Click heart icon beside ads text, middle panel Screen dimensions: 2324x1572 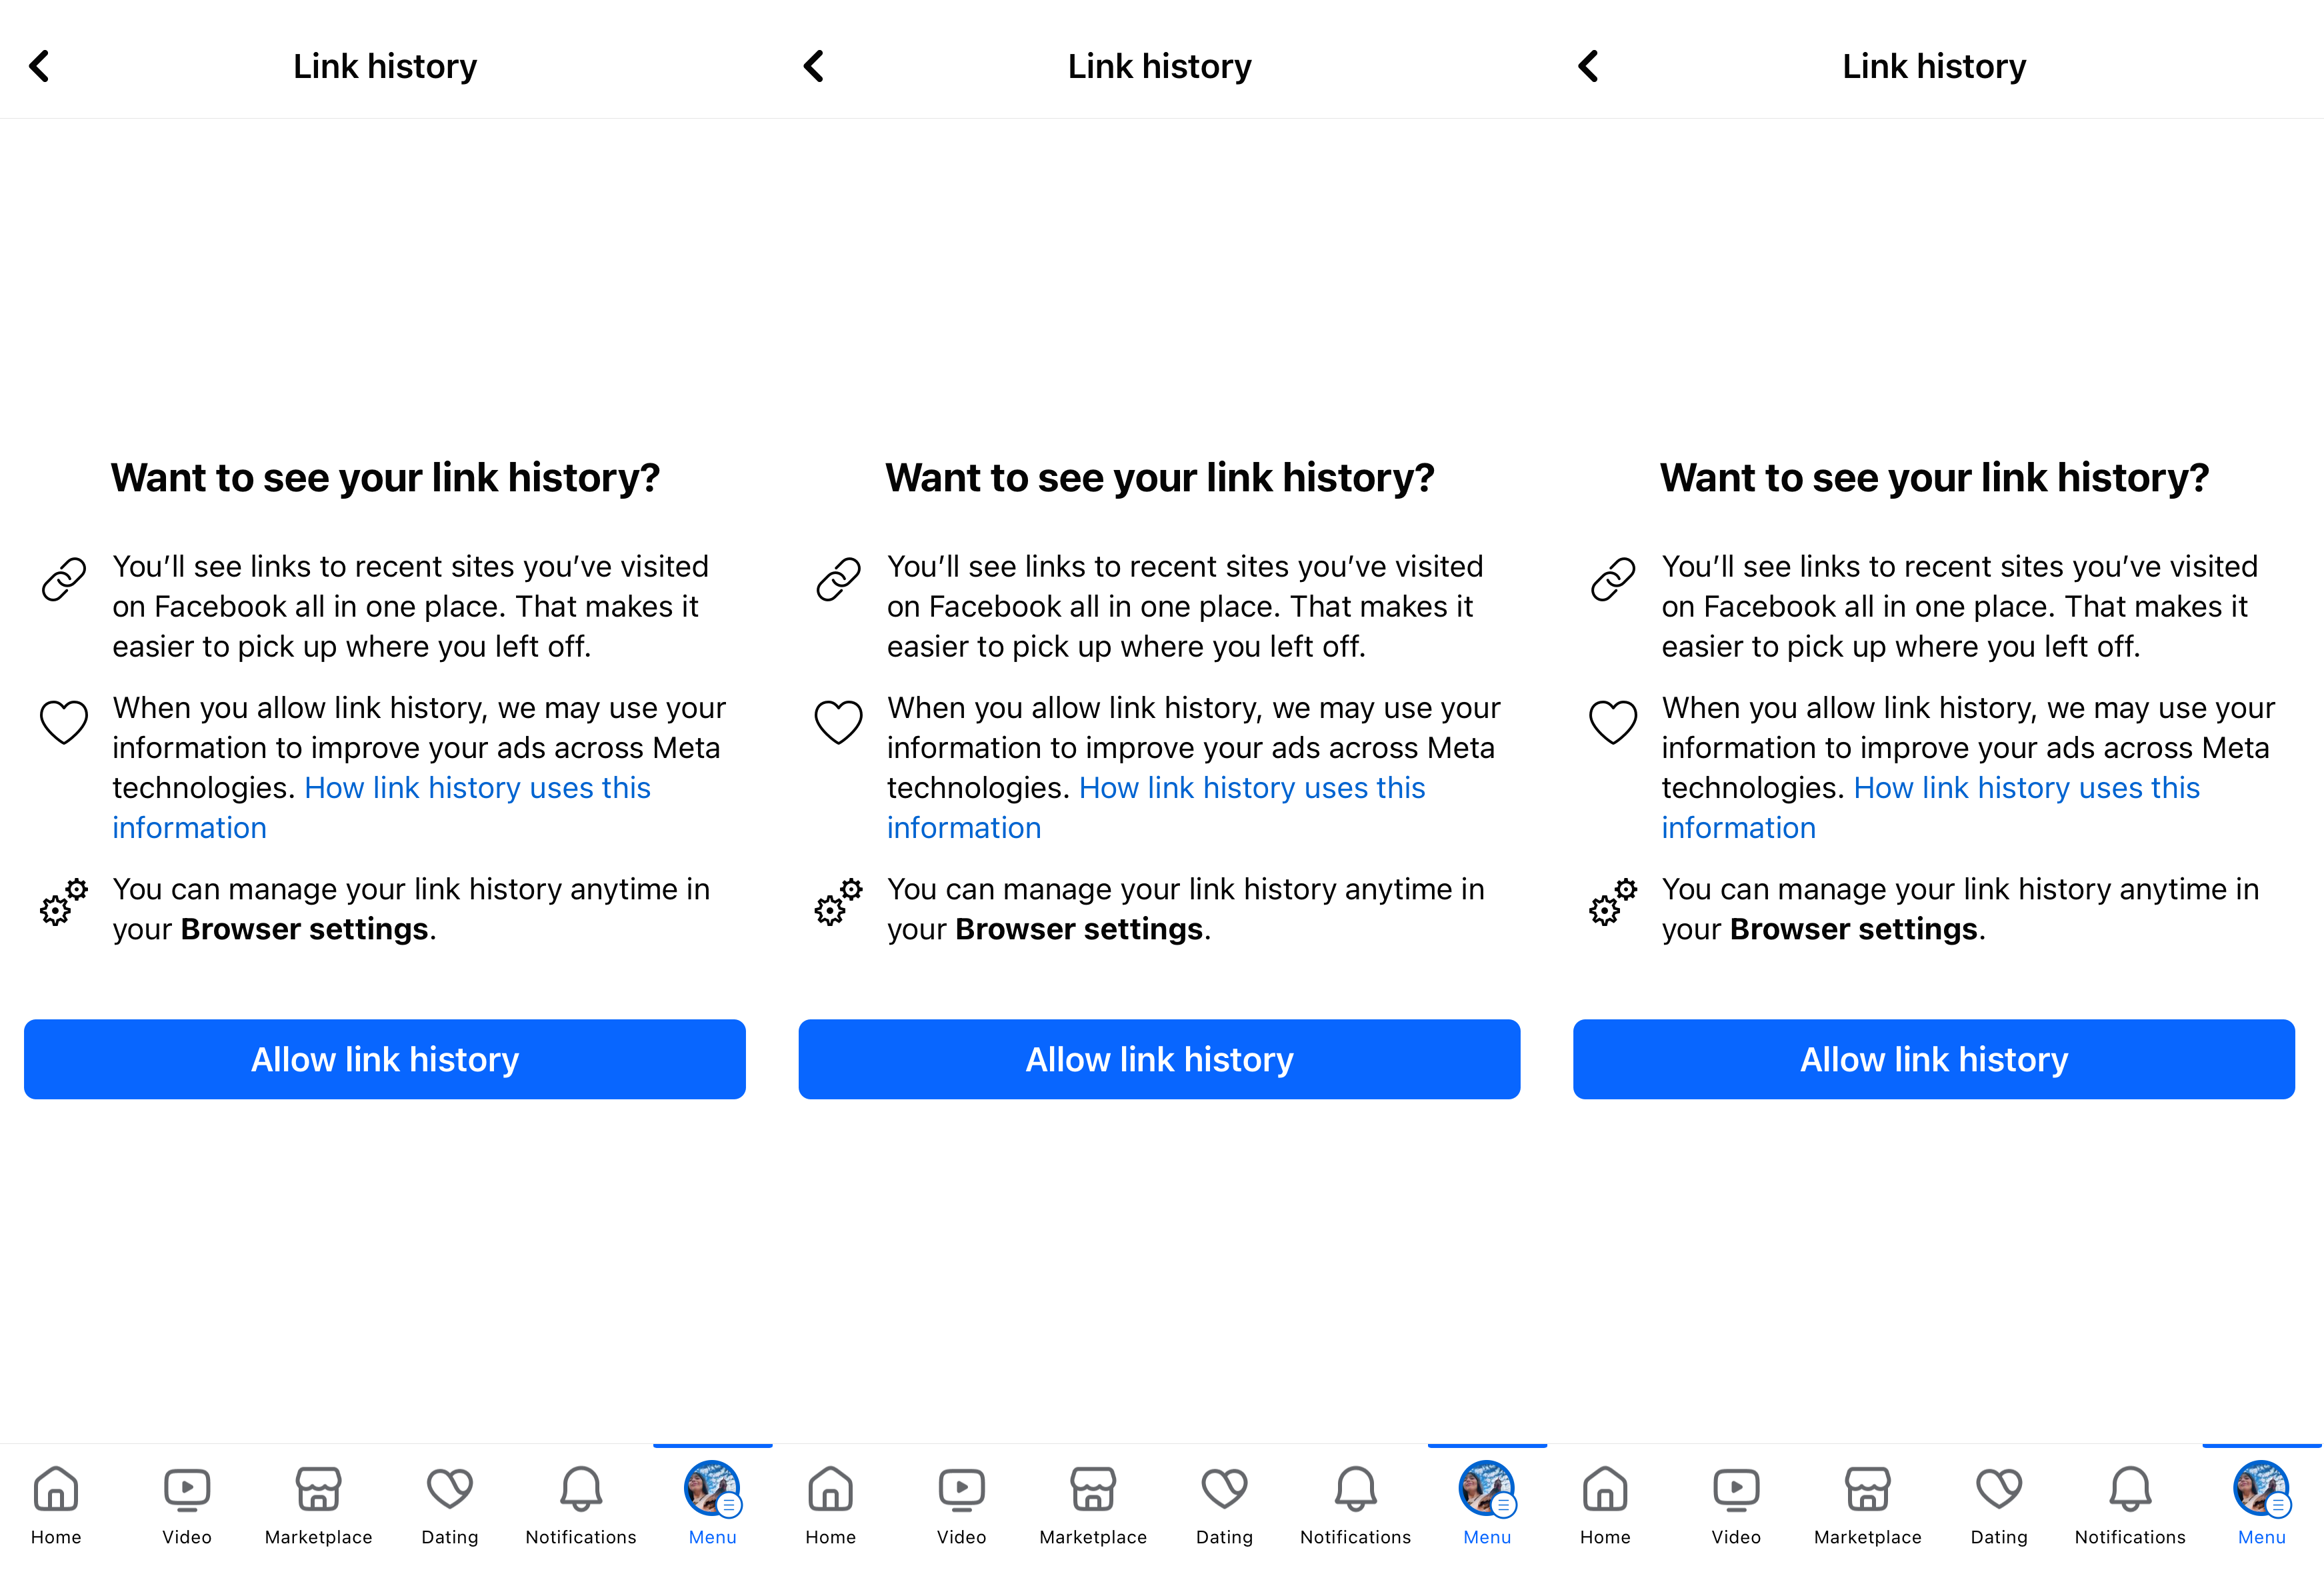839,721
